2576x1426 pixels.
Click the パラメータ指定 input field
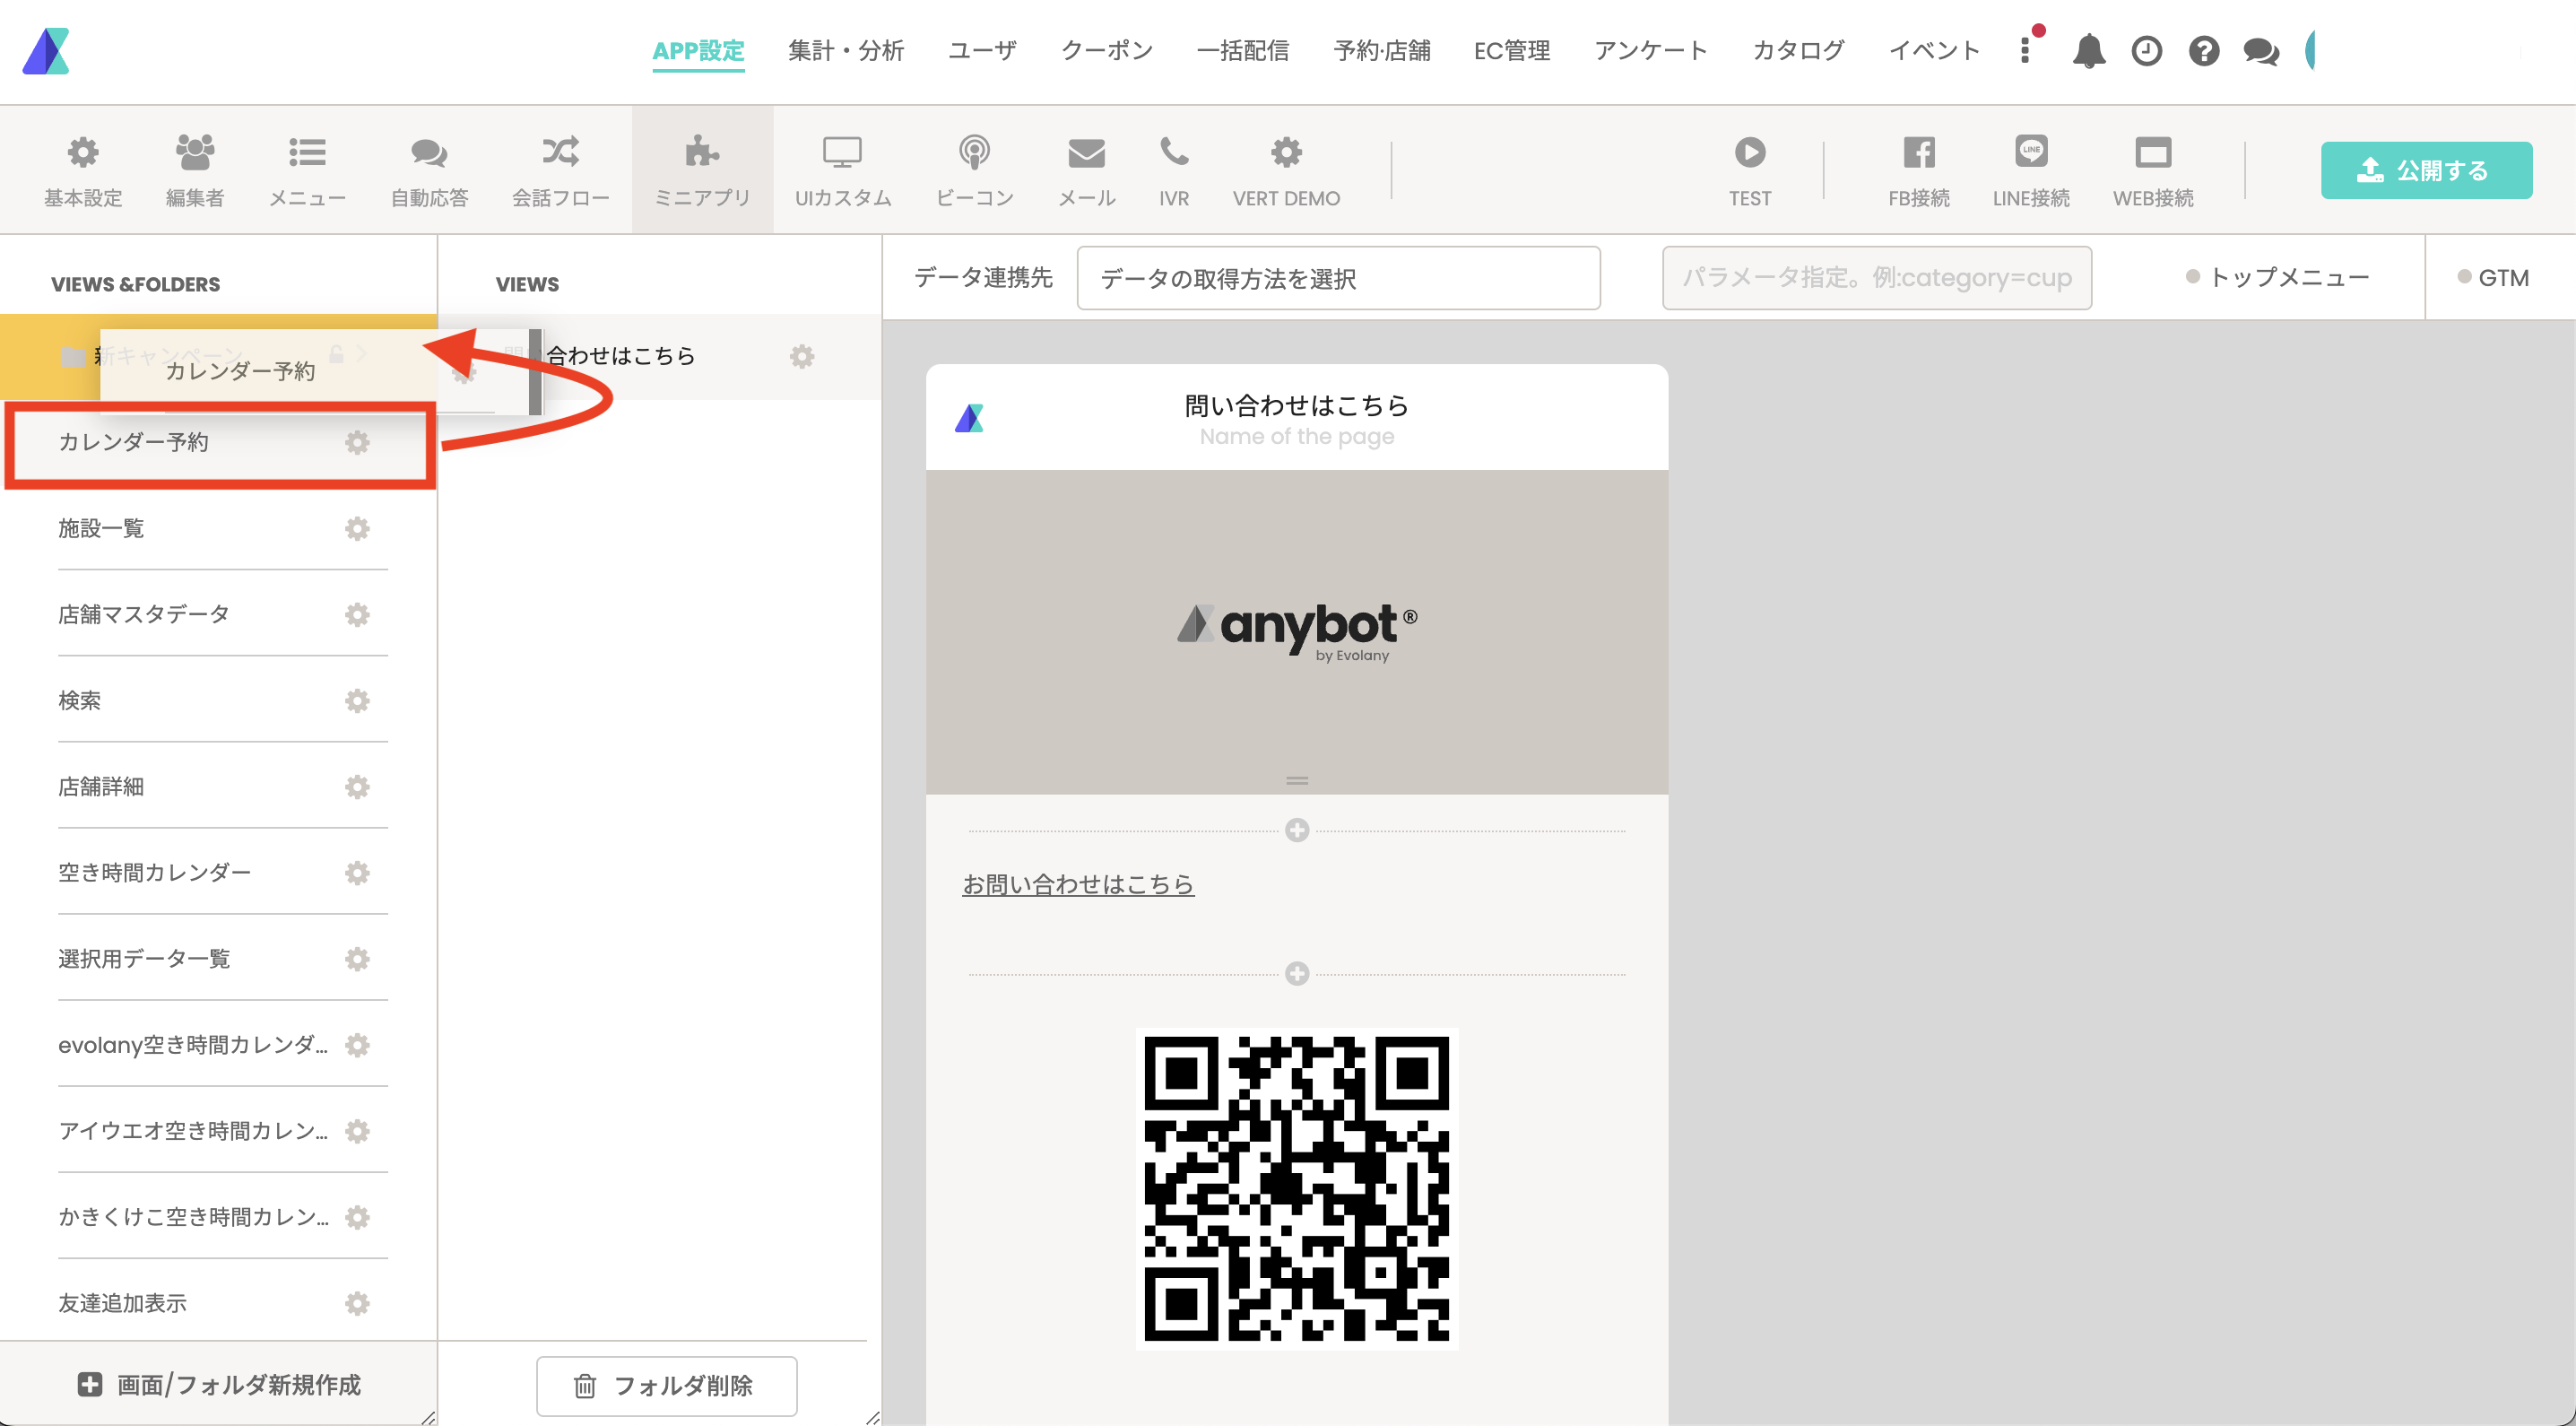pos(1877,278)
